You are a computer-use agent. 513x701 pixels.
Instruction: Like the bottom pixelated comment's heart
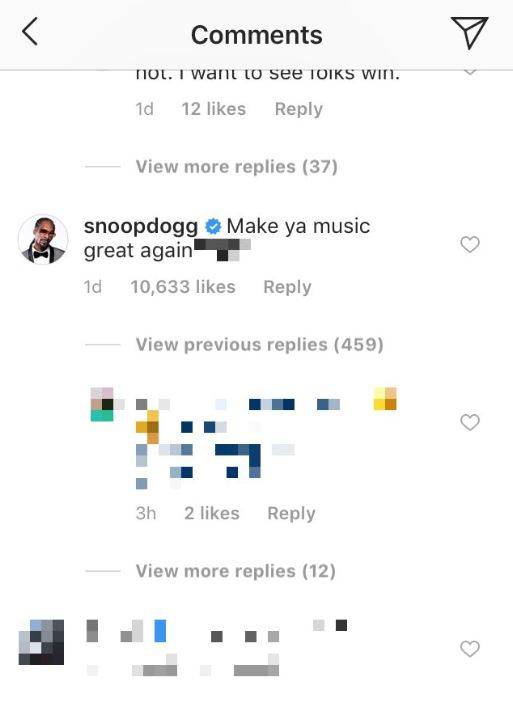pyautogui.click(x=470, y=649)
